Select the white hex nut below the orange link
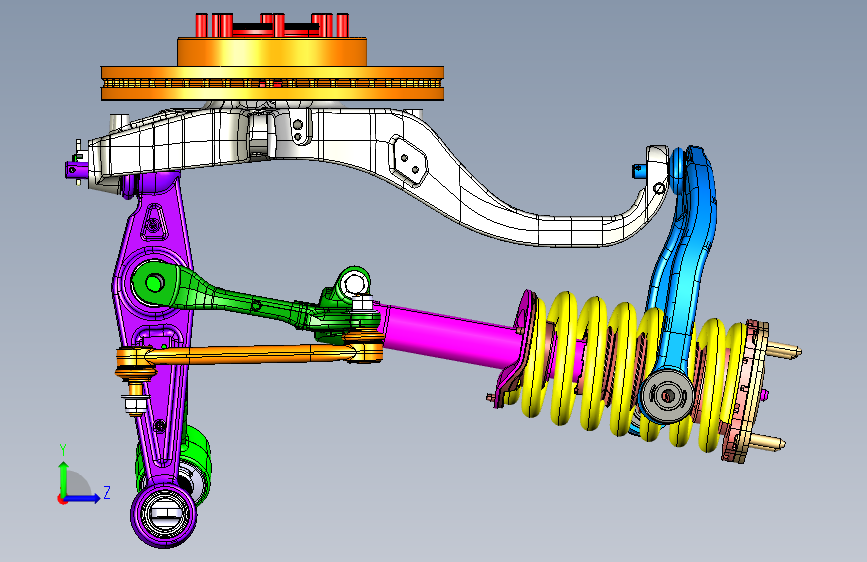The width and height of the screenshot is (867, 562). [x=134, y=404]
